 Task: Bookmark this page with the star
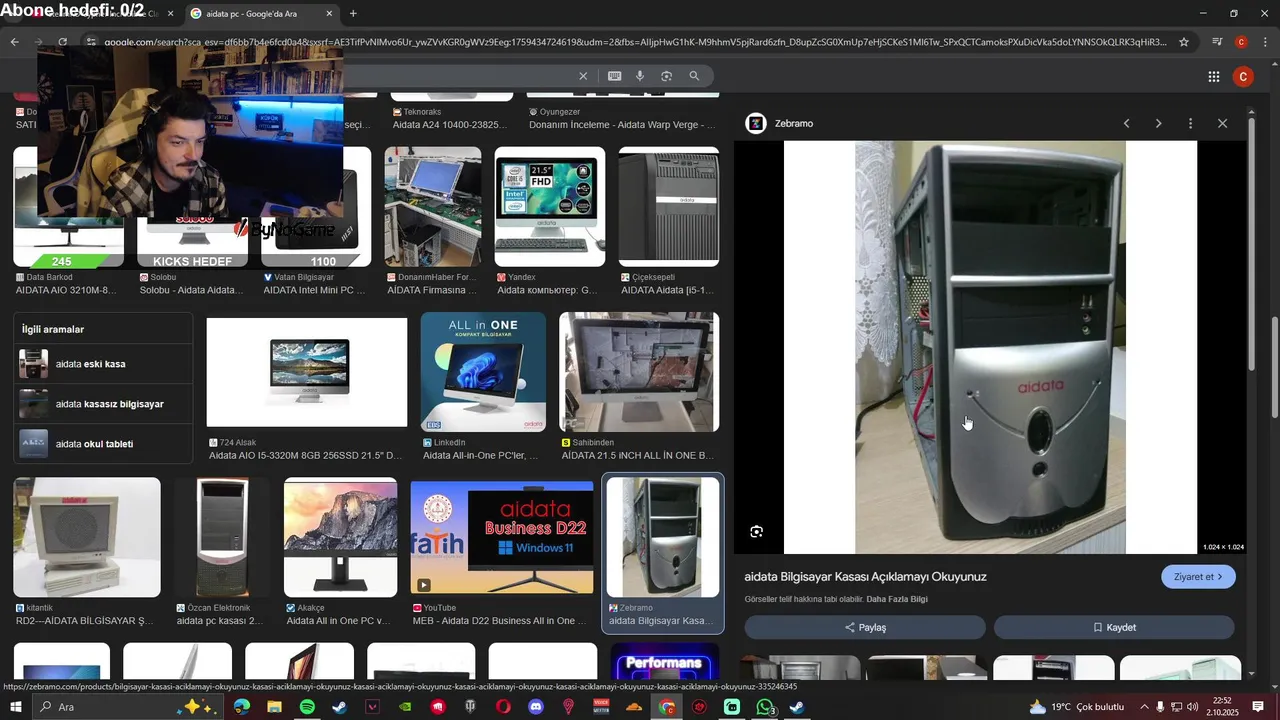click(1184, 42)
